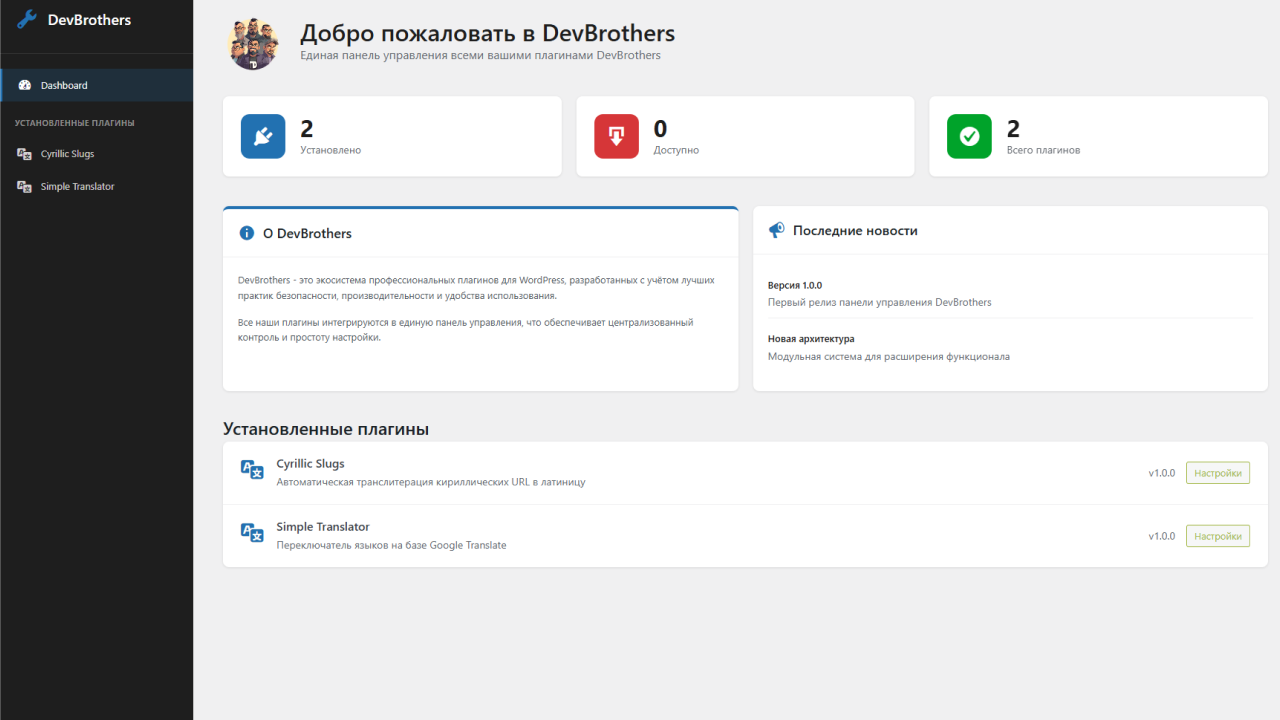Click the 'УСТАНОВЛЕННЫЕ ПЛАГИНЫ' sidebar section label
Viewport: 1280px width, 720px height.
pos(75,123)
